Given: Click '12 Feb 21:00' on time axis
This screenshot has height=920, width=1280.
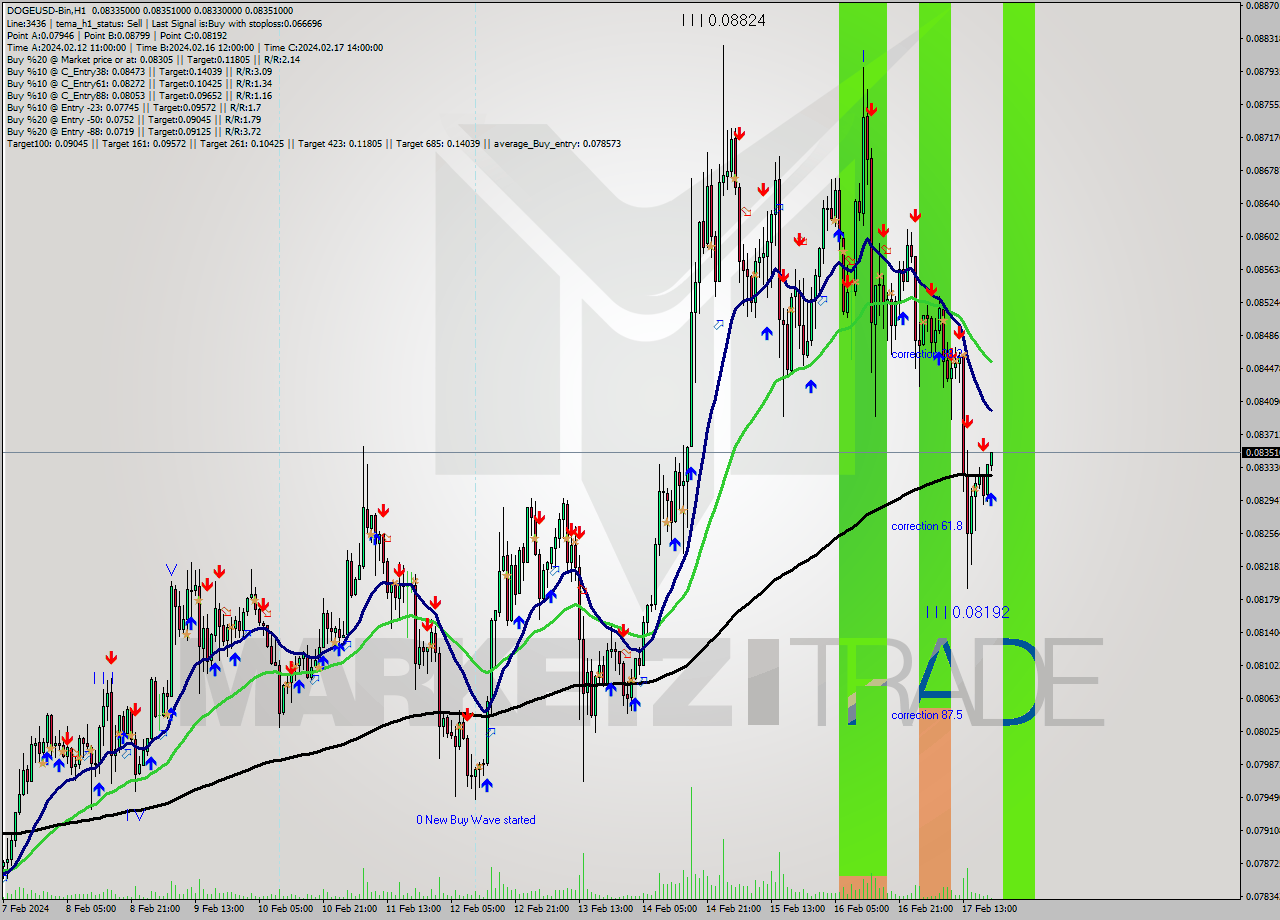Looking at the screenshot, I should (541, 909).
